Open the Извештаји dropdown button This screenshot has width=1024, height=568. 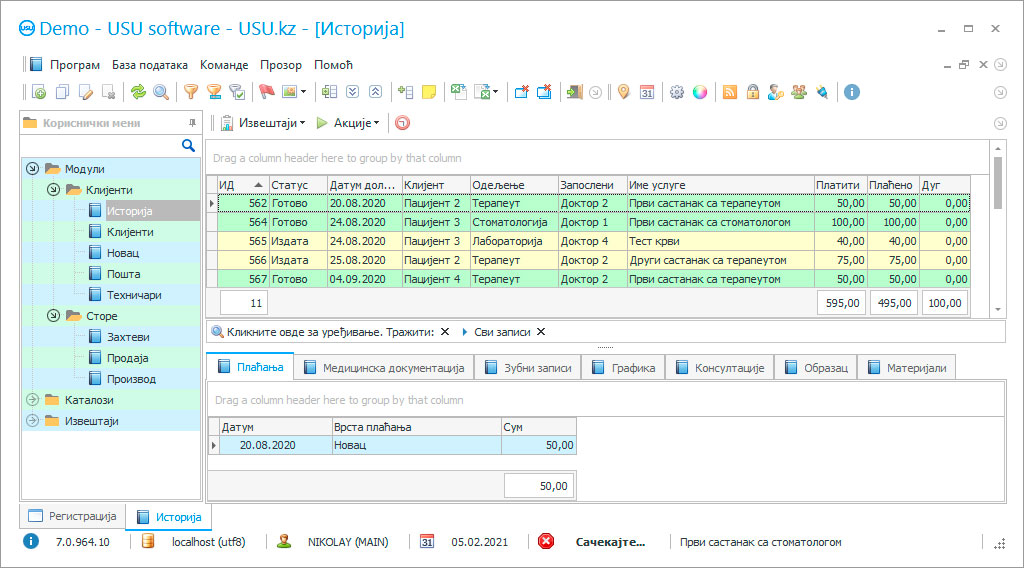264,123
